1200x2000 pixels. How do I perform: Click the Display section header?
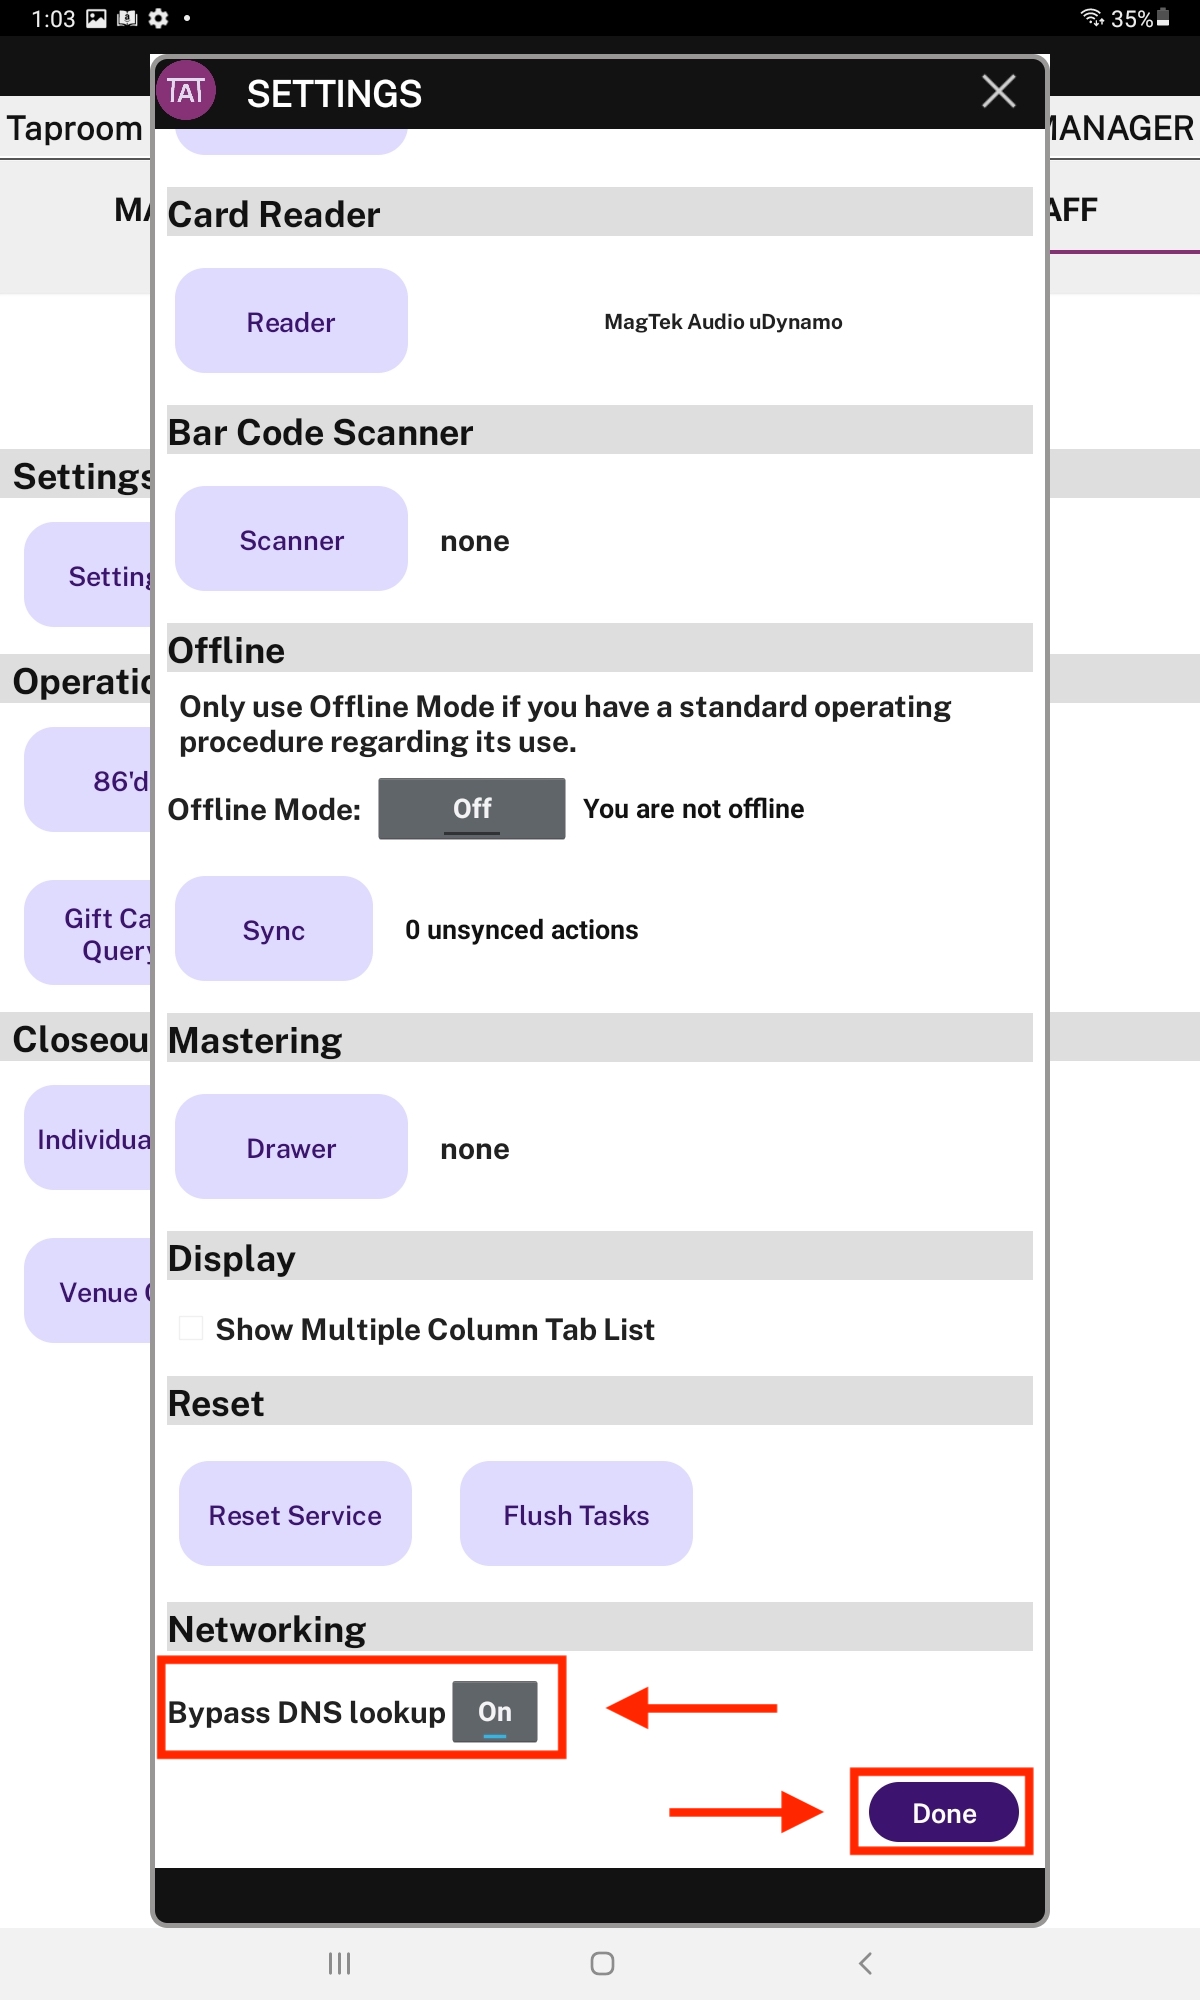600,1257
